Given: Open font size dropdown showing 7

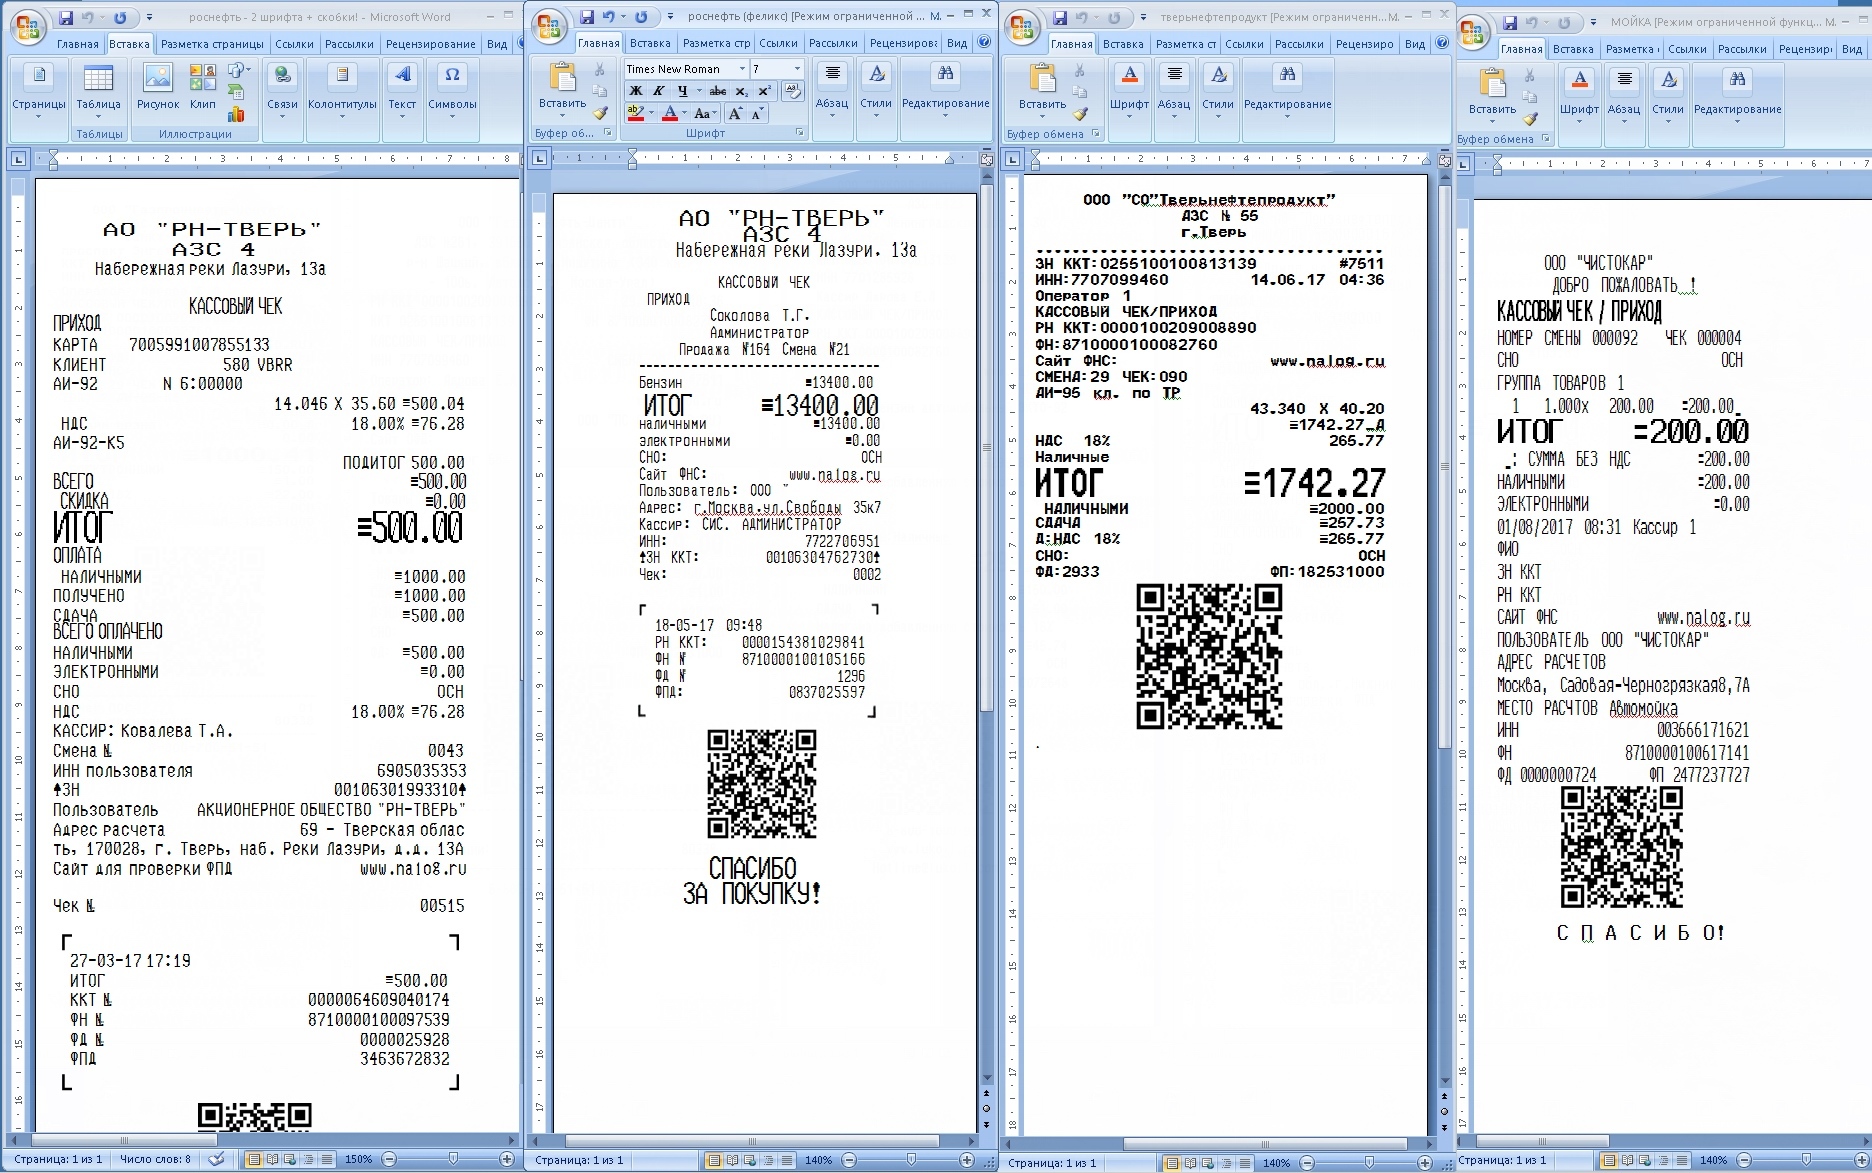Looking at the screenshot, I should (797, 69).
